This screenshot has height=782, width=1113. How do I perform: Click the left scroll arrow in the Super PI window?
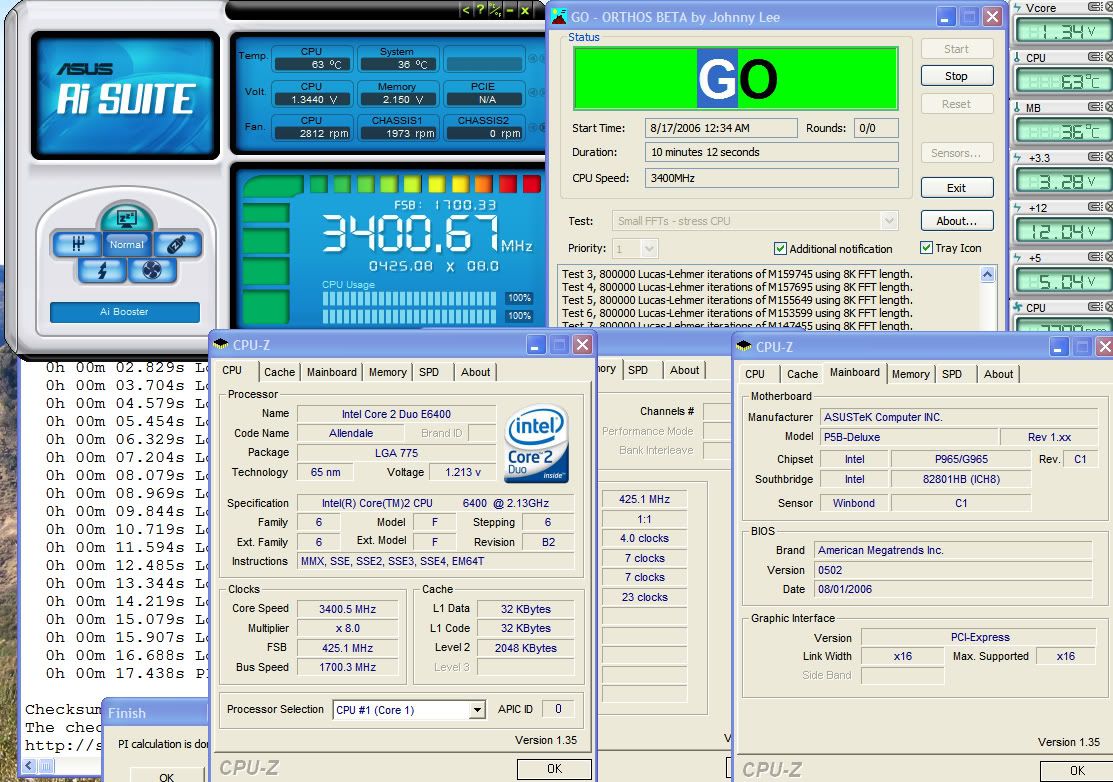coord(30,766)
